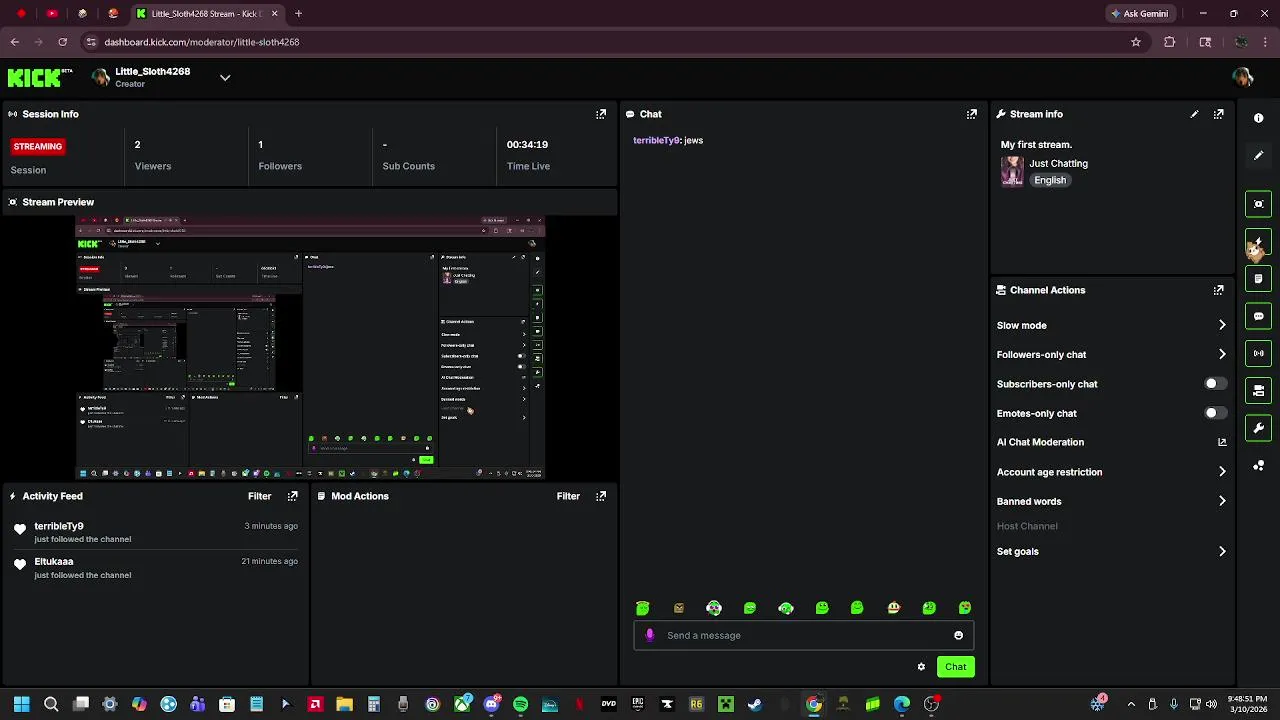
Task: Open Steam from the taskbar
Action: tap(755, 704)
